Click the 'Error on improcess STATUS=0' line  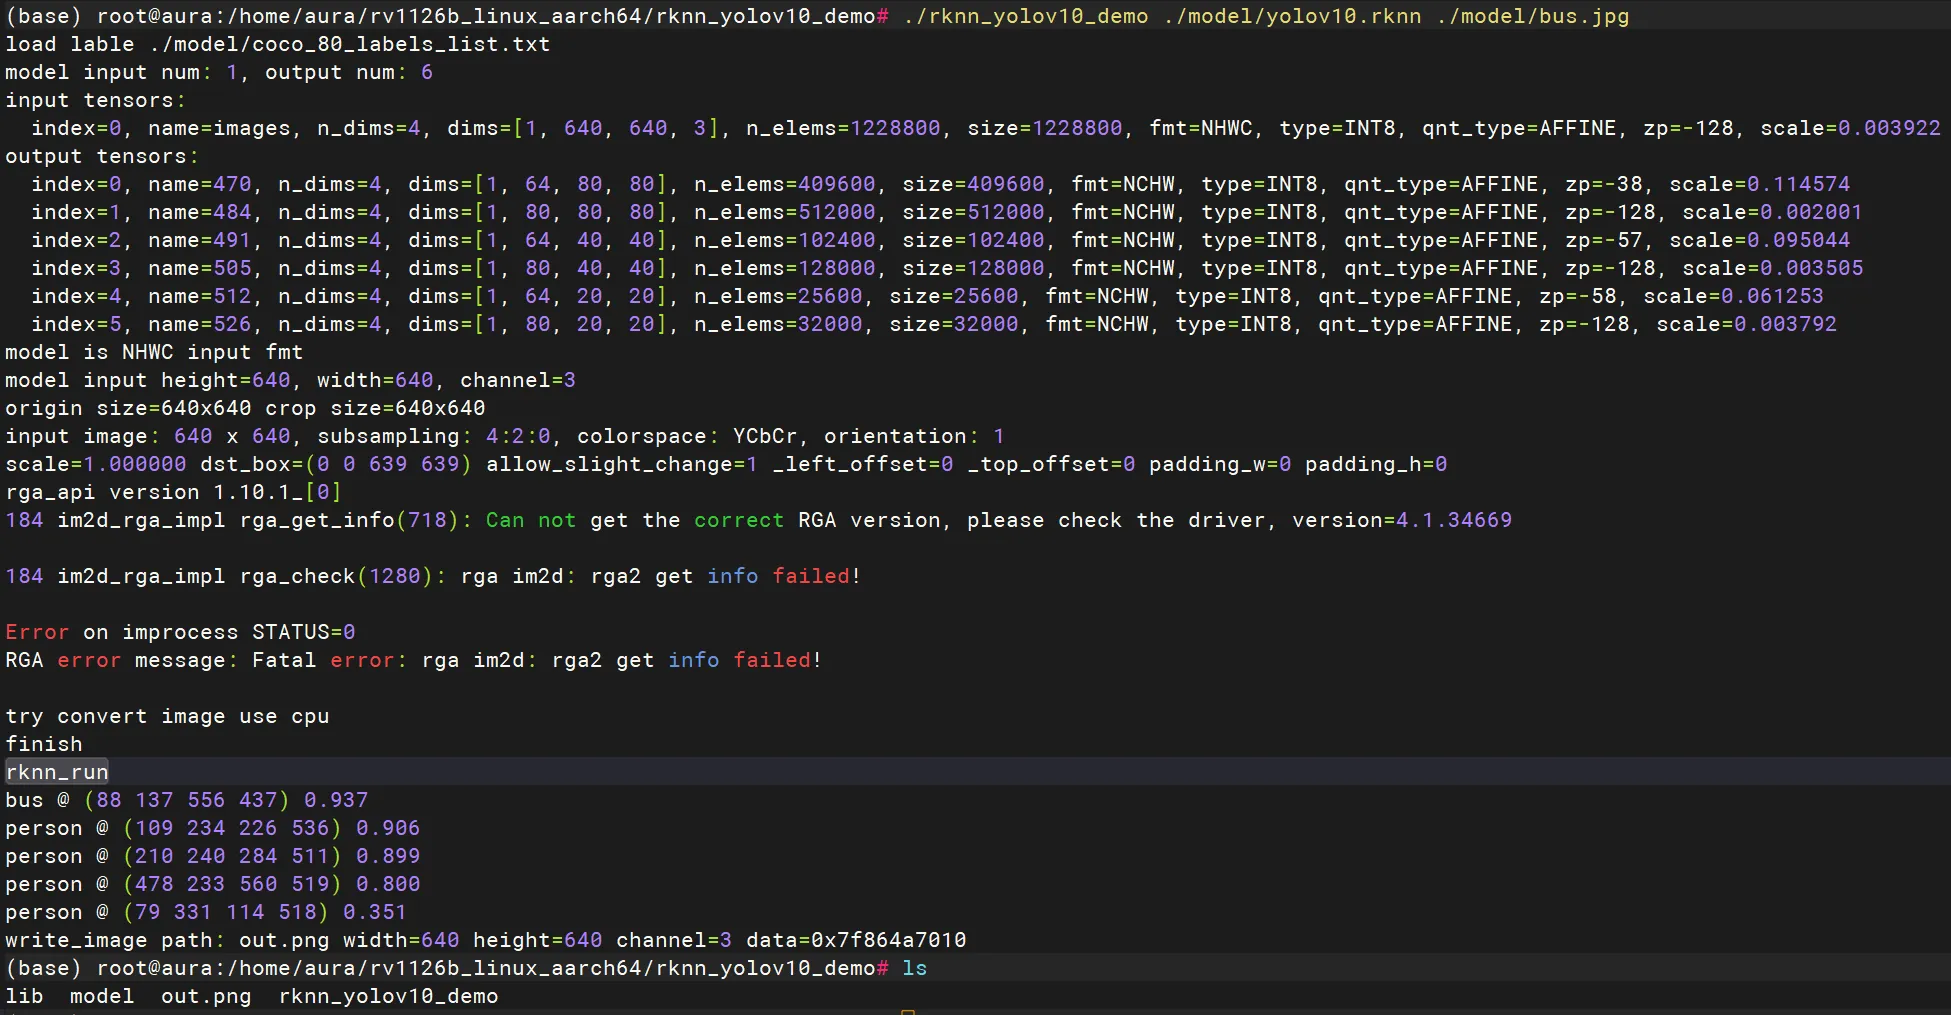pos(180,632)
